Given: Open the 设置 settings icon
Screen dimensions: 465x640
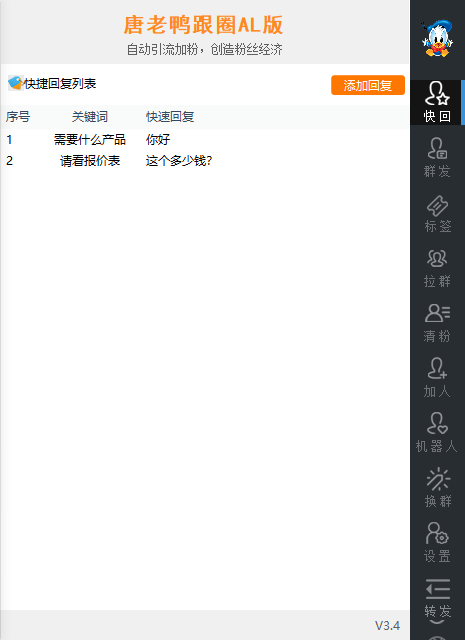Looking at the screenshot, I should click(x=437, y=543).
